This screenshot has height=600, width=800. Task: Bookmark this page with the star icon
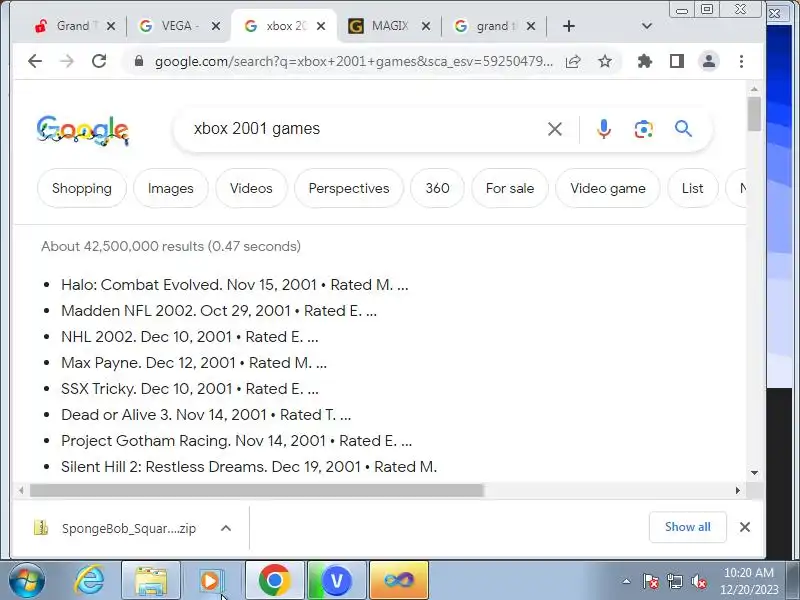(605, 61)
